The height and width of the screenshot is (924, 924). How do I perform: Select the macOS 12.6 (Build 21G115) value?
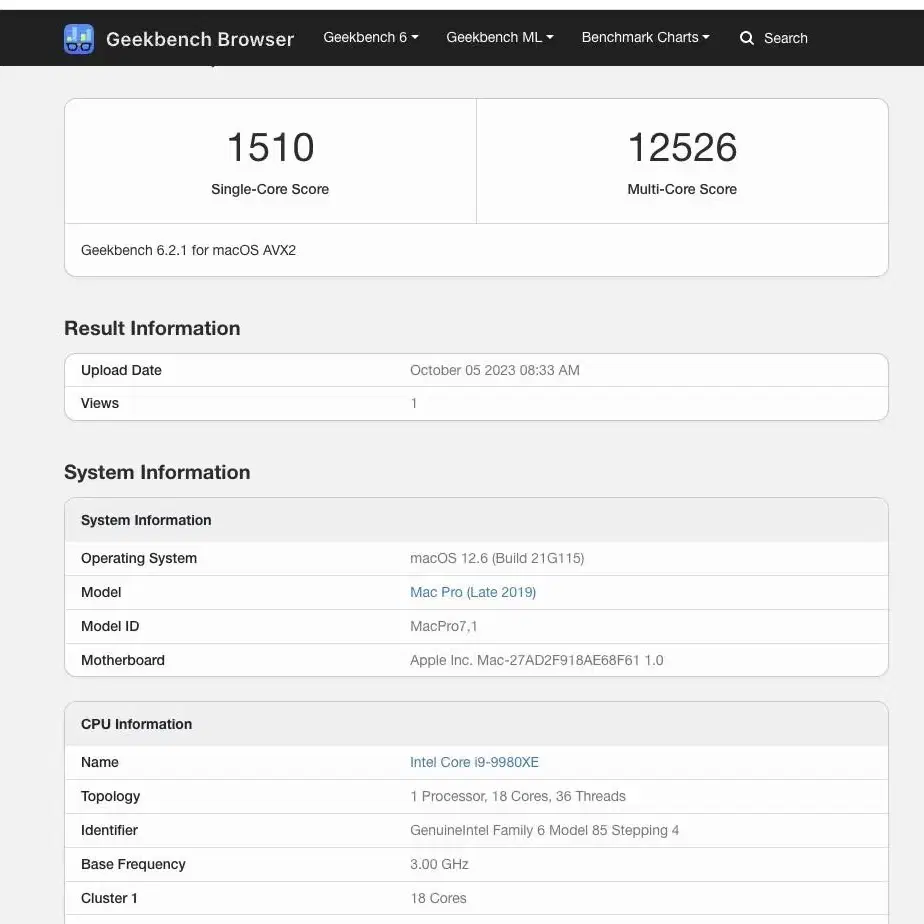click(x=497, y=558)
